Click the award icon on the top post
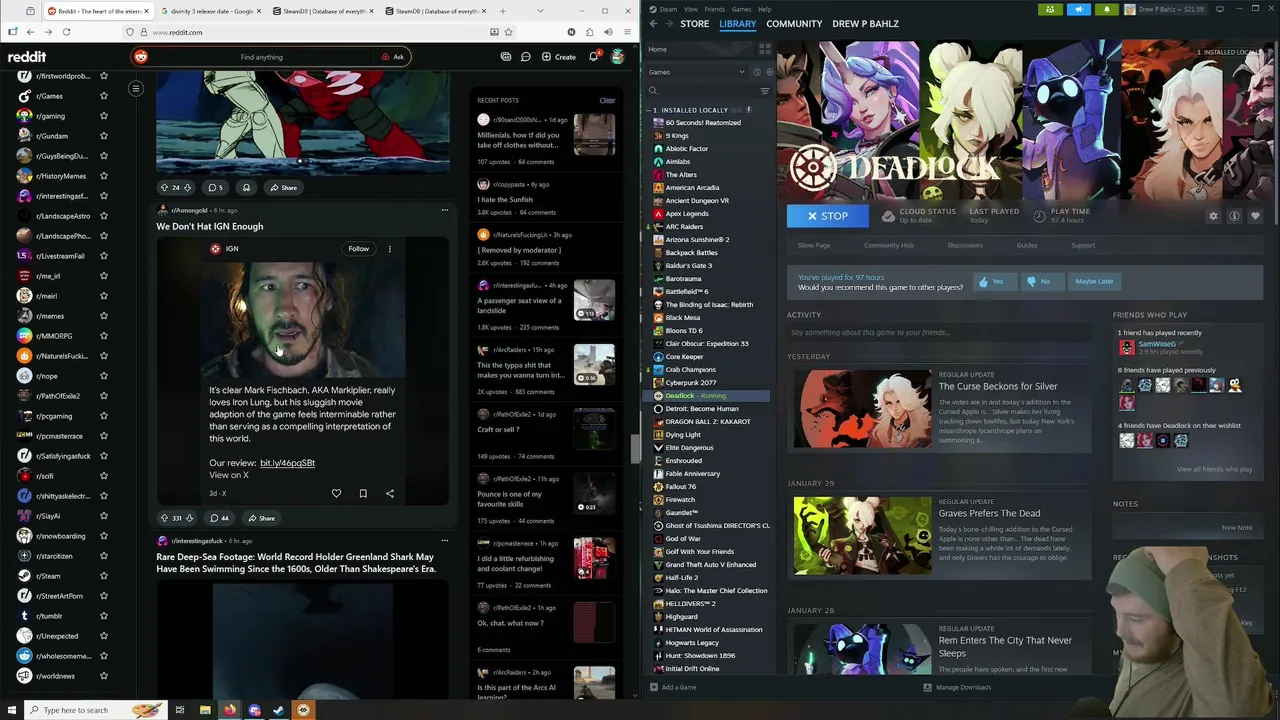 coord(246,187)
